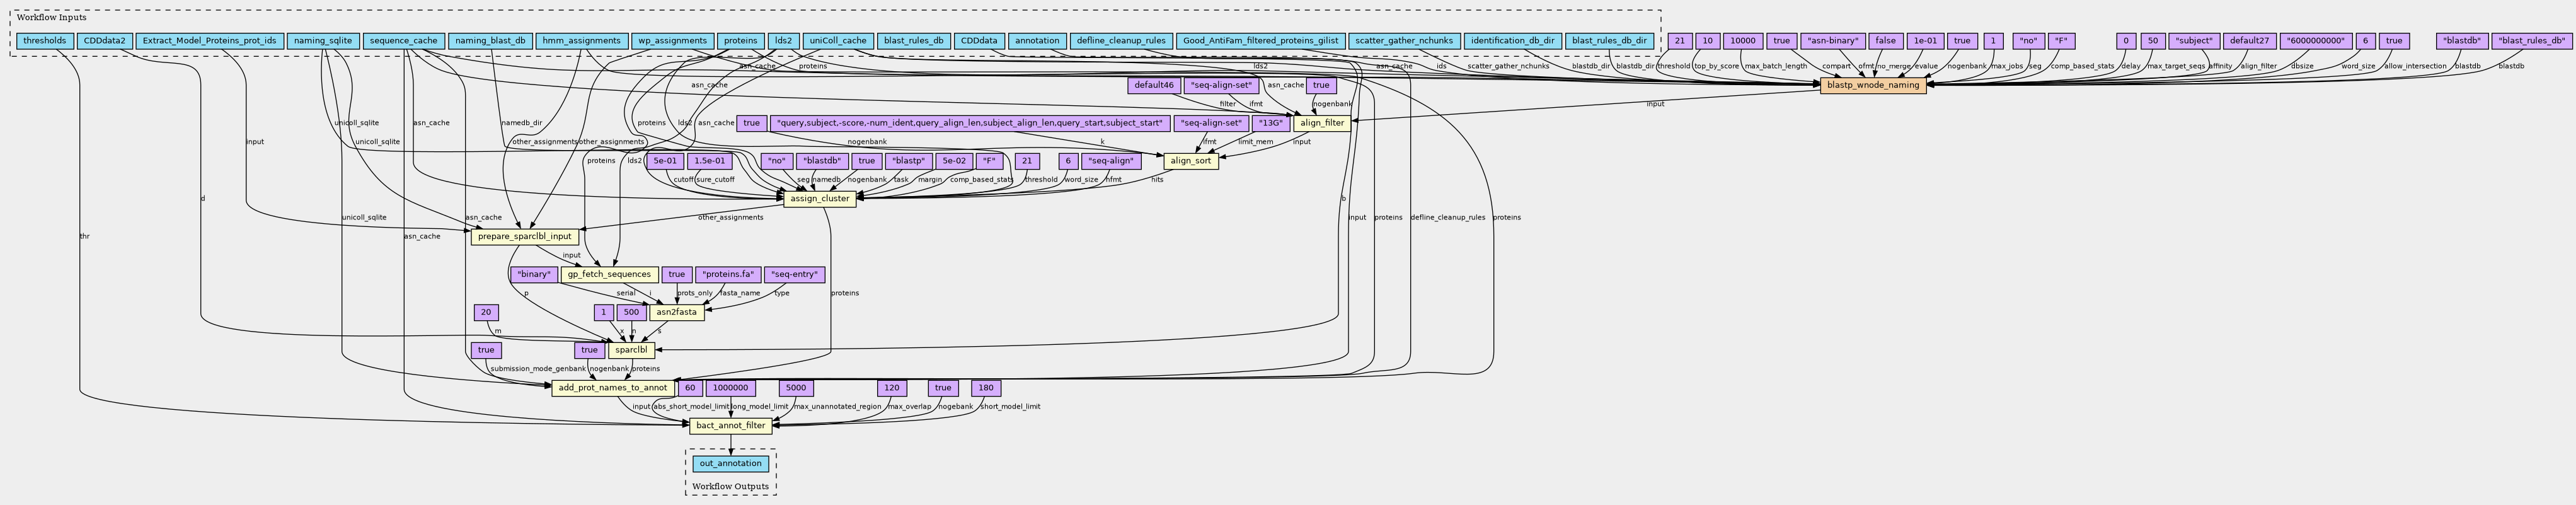Click the align_sort step node
Image resolution: width=2576 pixels, height=505 pixels.
(x=1191, y=161)
